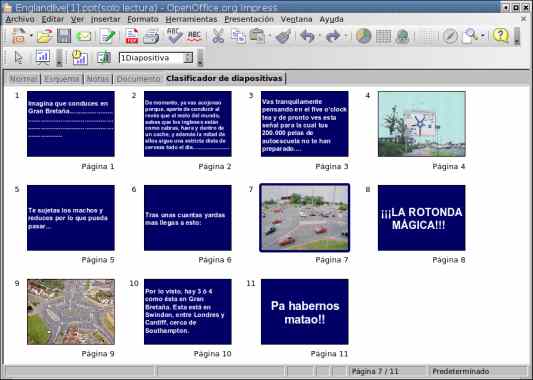Select slide 8 'LA ROTONDA MÁGICA' thumbnail
The image size is (533, 380).
pos(422,218)
